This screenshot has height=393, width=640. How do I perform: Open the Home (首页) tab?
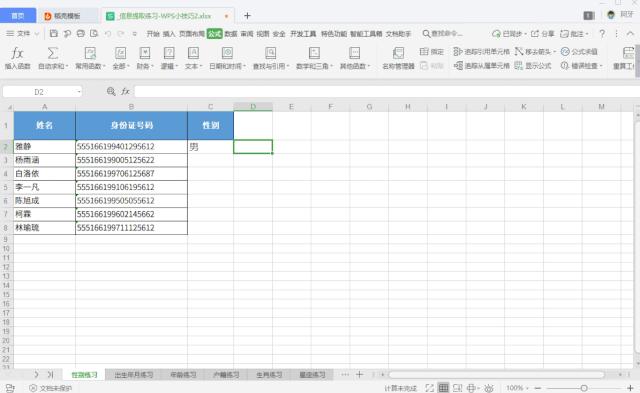click(x=18, y=16)
